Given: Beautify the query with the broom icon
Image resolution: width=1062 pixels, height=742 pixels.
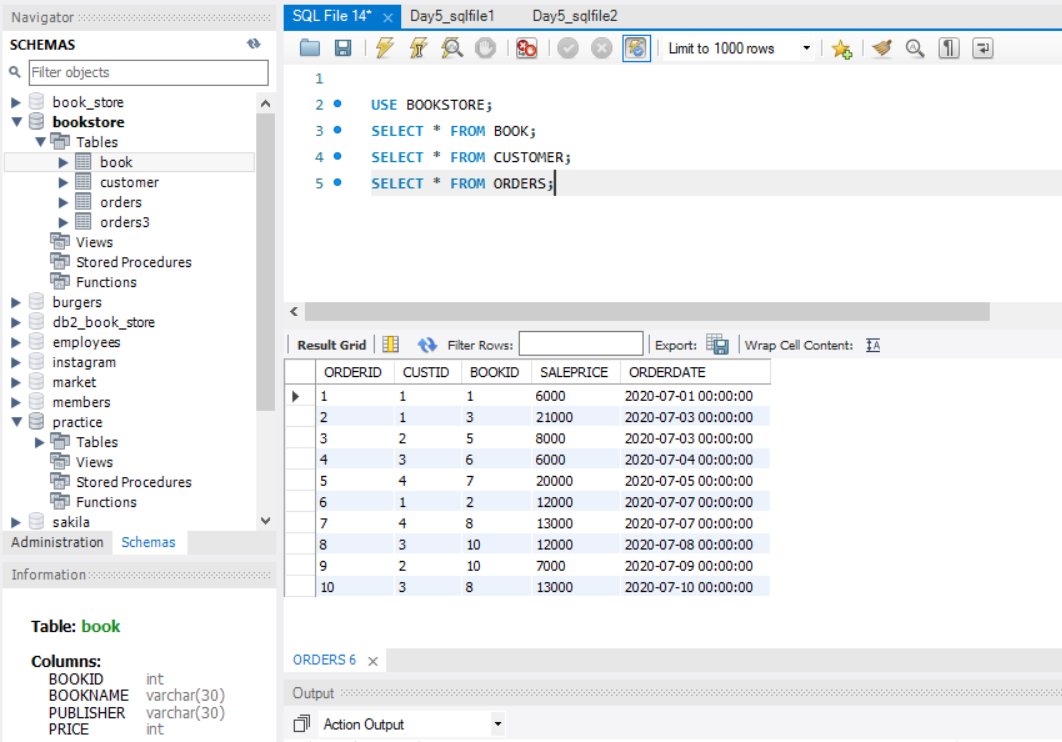Looking at the screenshot, I should [882, 48].
